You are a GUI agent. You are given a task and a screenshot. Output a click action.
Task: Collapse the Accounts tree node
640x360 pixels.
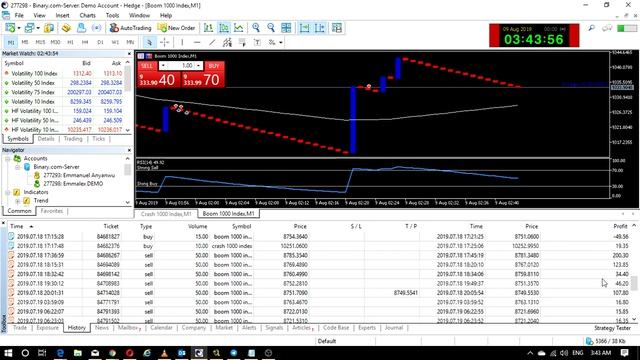(x=8, y=158)
